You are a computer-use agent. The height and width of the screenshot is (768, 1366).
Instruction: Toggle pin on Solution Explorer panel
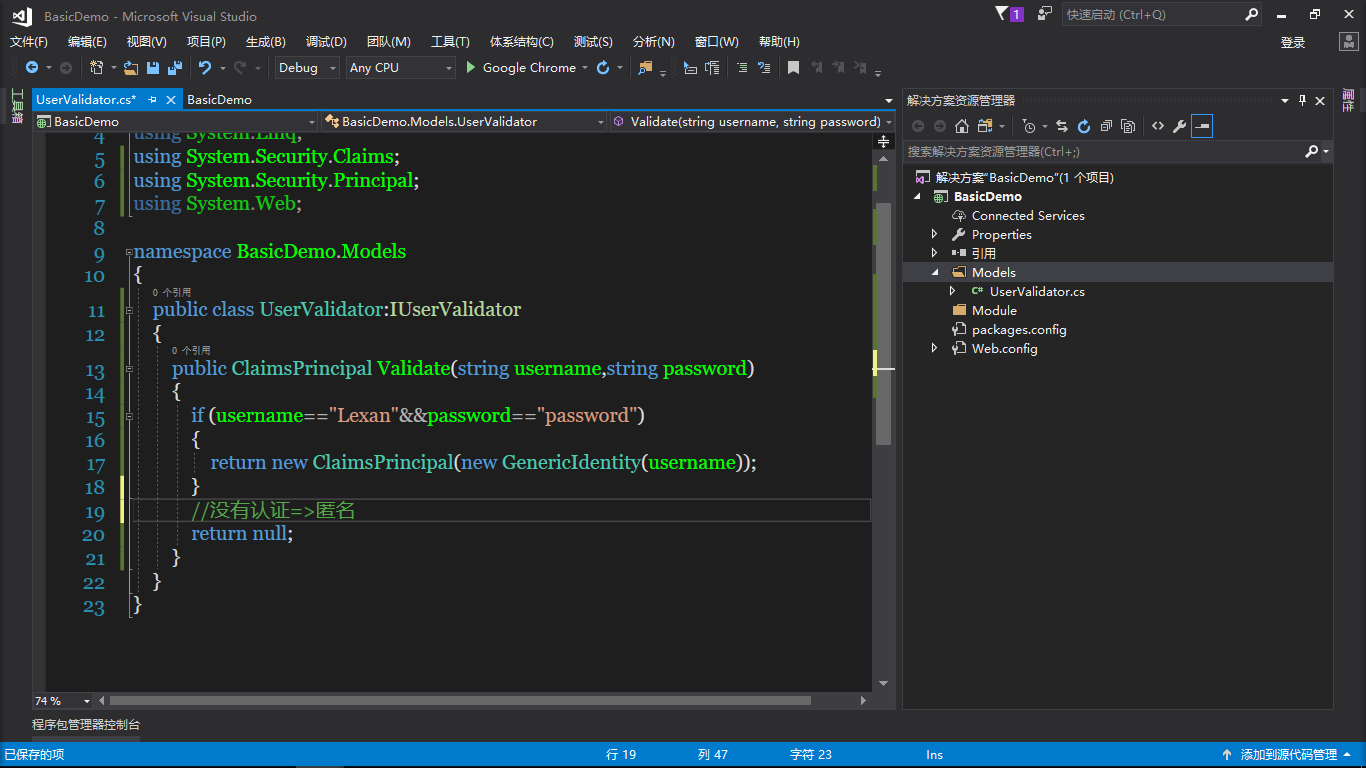1302,100
